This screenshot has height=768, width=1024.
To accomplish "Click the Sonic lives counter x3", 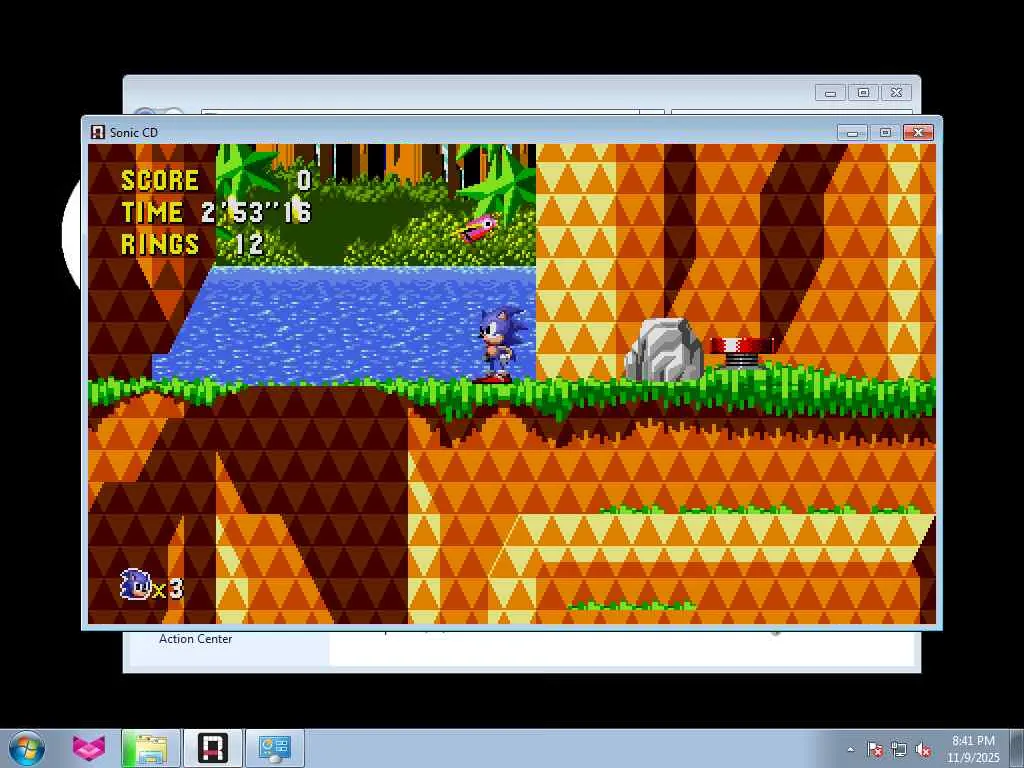I will click(x=152, y=585).
